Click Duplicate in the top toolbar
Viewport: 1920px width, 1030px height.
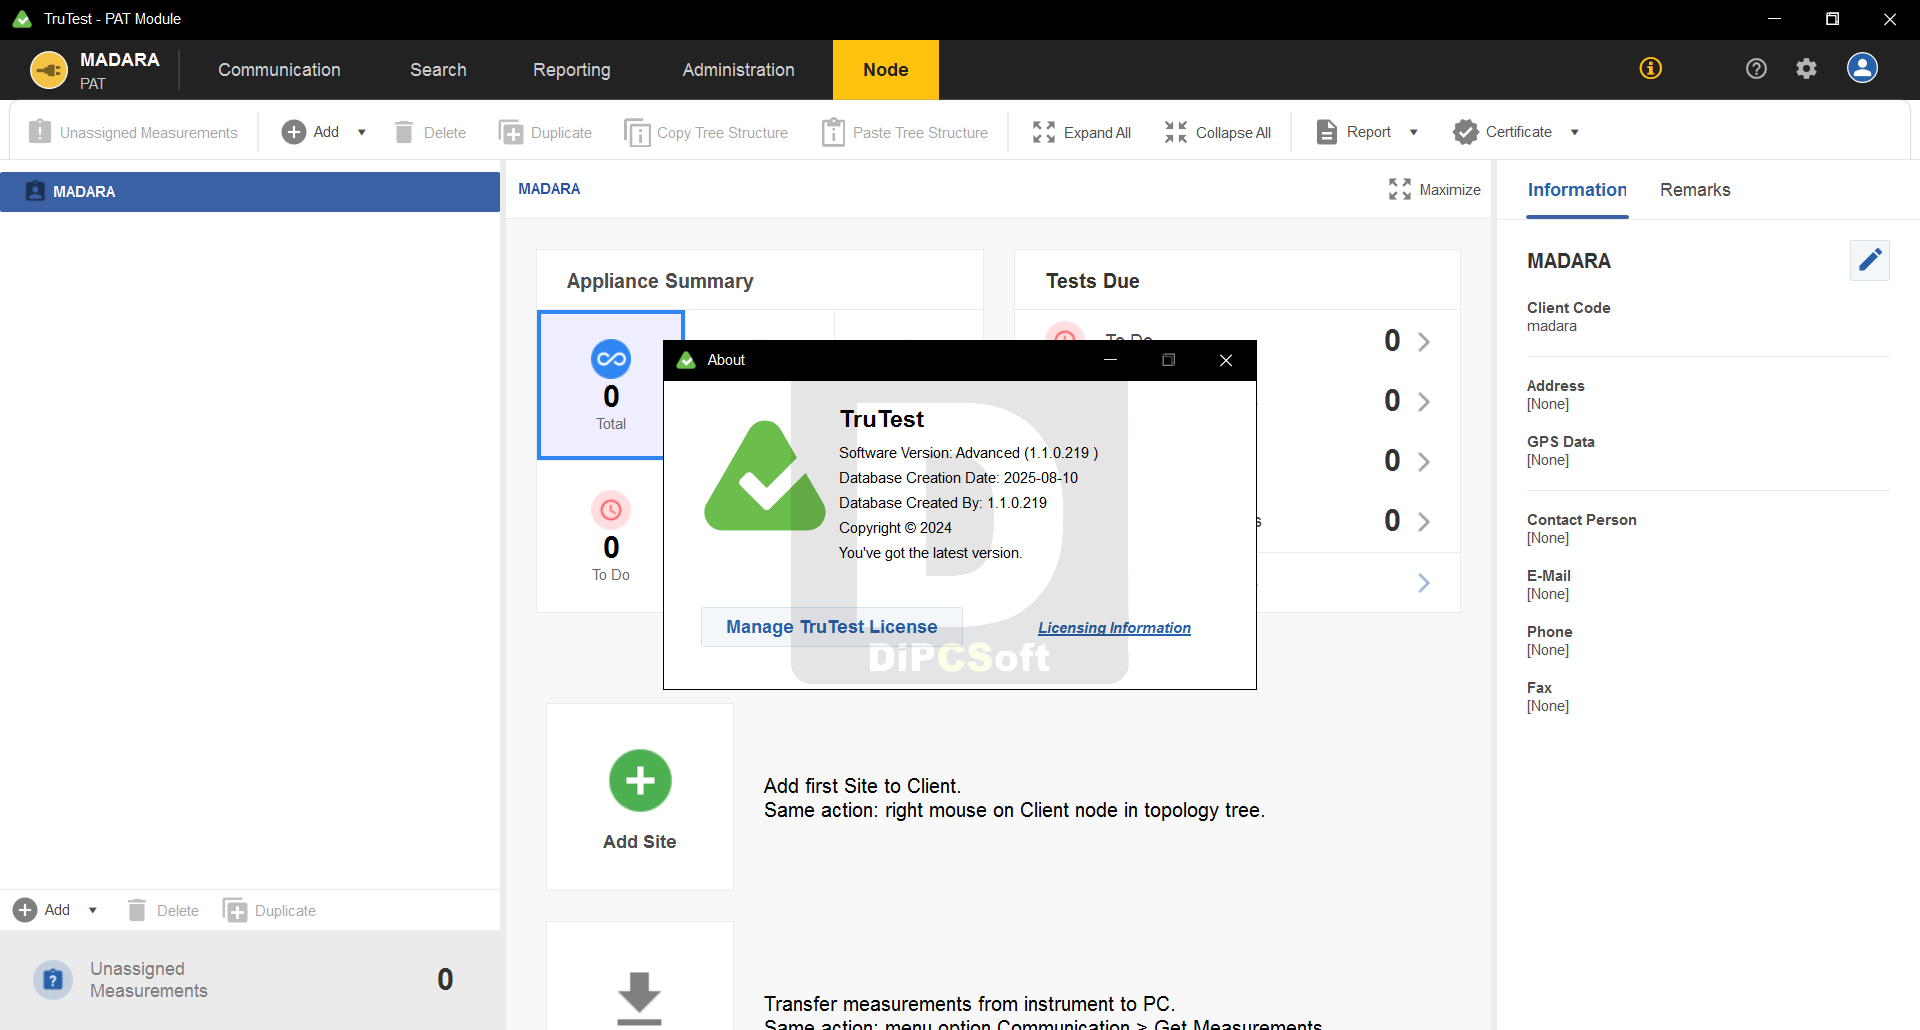click(x=545, y=132)
